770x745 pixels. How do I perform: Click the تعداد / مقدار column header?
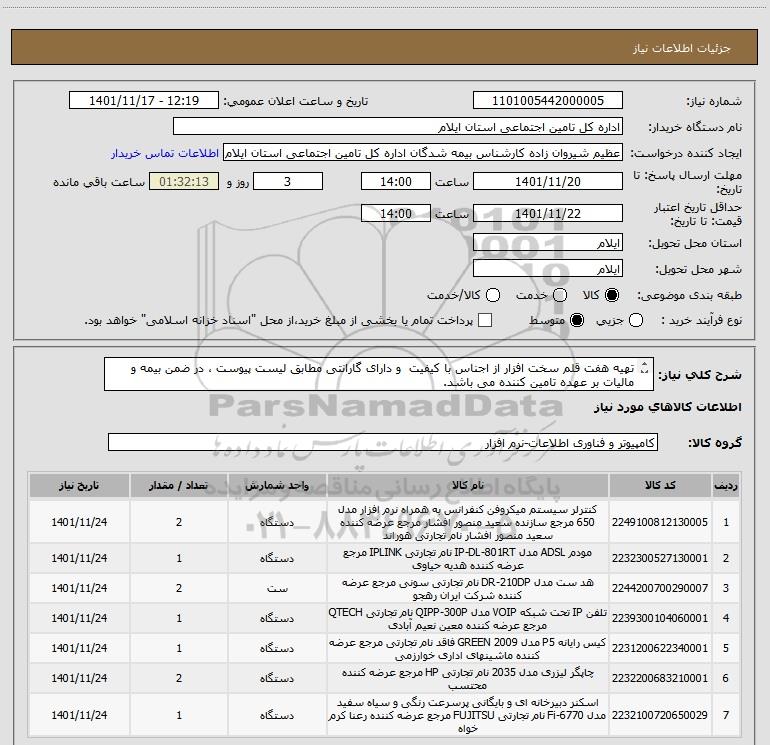click(179, 486)
